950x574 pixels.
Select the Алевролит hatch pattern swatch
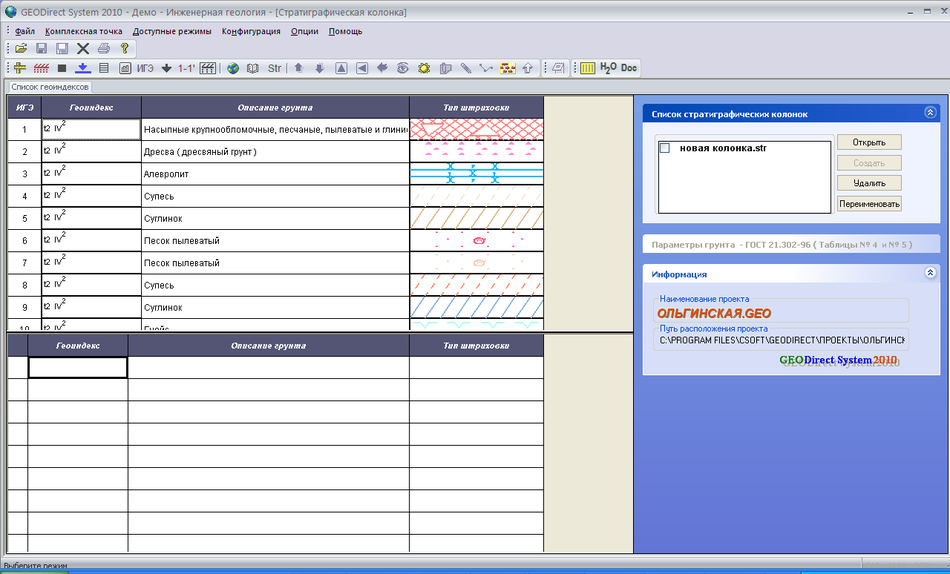476,173
